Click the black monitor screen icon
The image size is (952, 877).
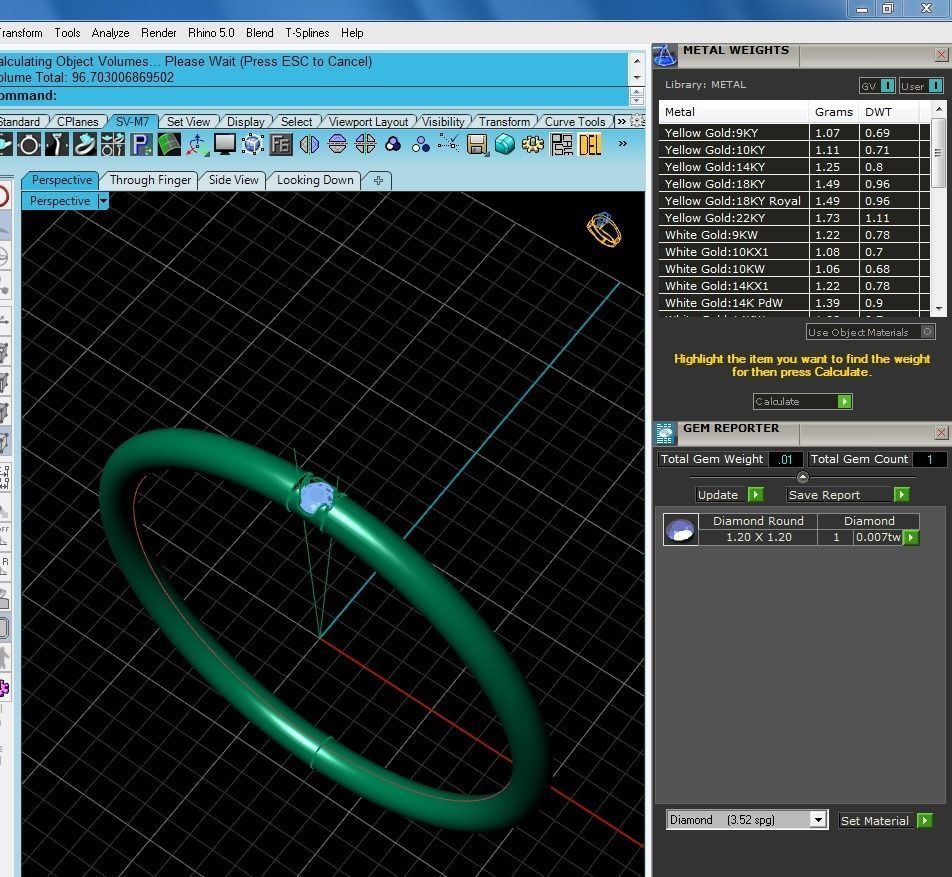pyautogui.click(x=225, y=145)
